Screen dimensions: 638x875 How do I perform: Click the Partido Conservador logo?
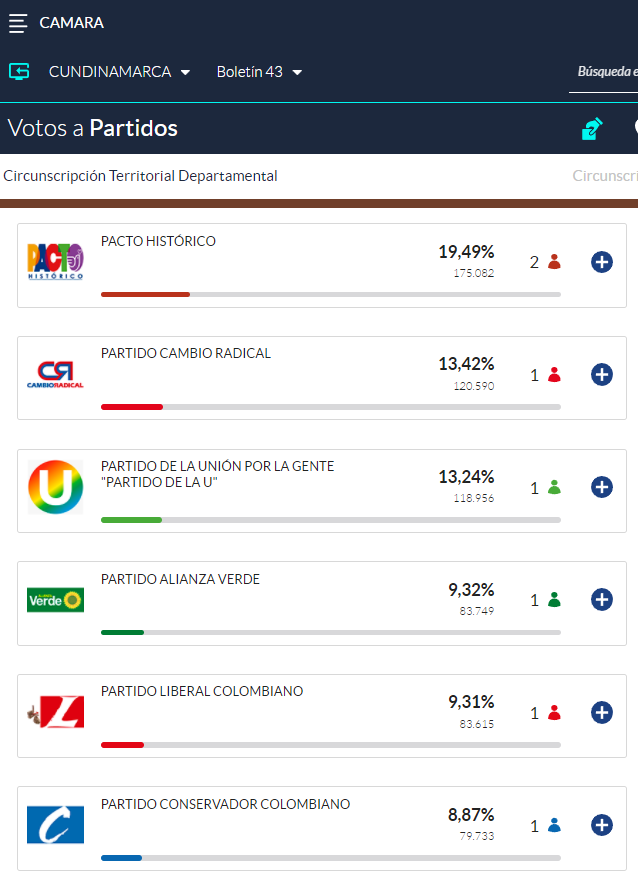55,825
